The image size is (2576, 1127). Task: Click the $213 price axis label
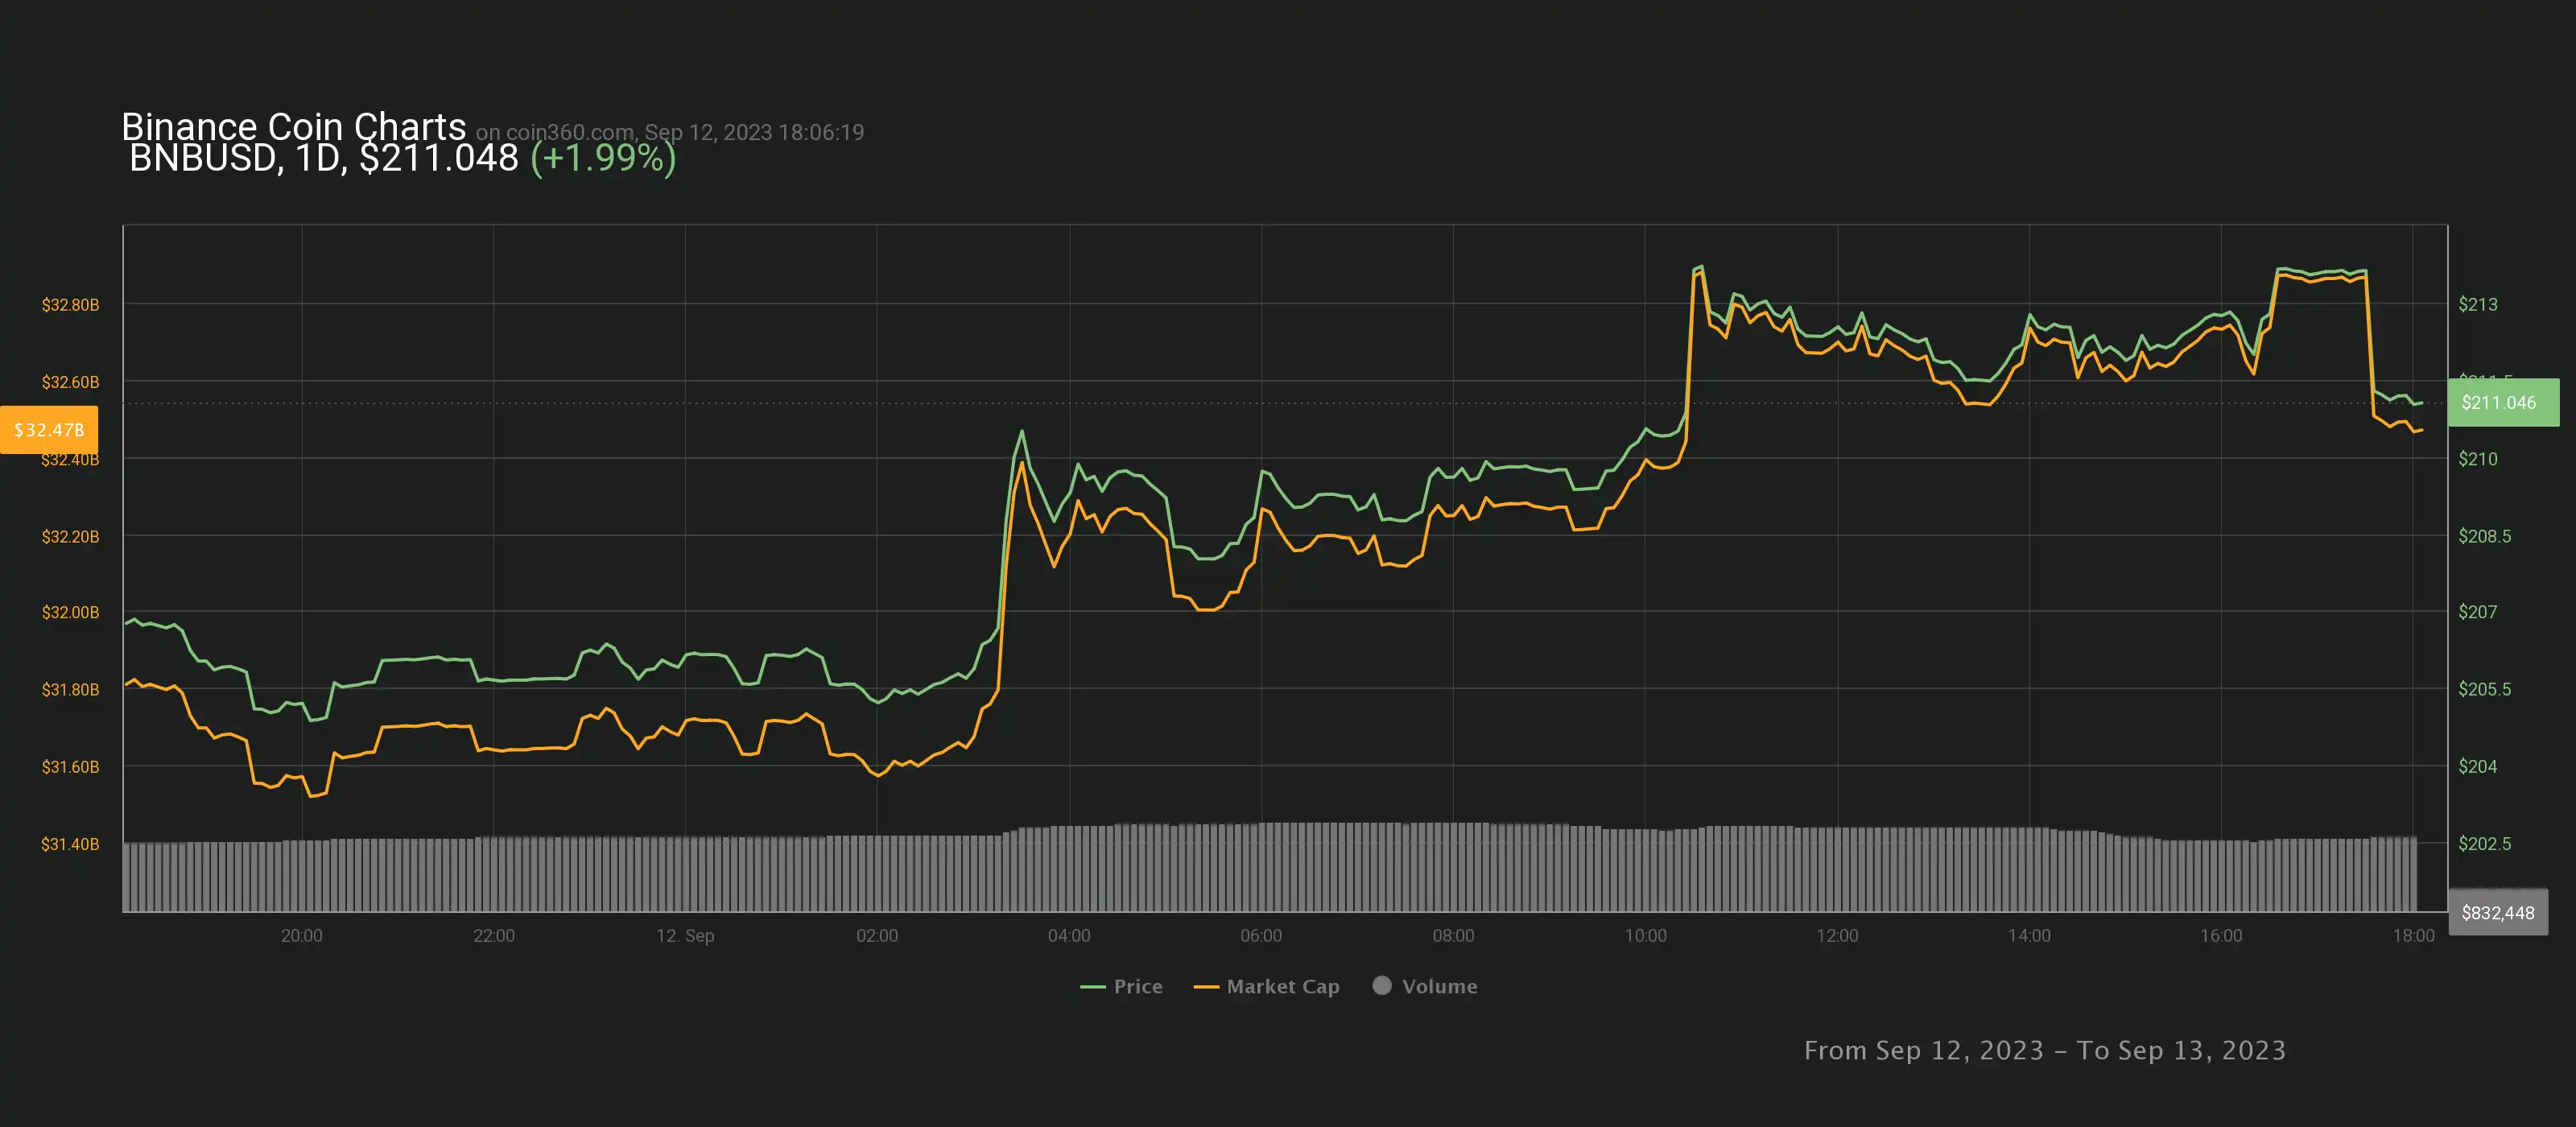point(2477,304)
